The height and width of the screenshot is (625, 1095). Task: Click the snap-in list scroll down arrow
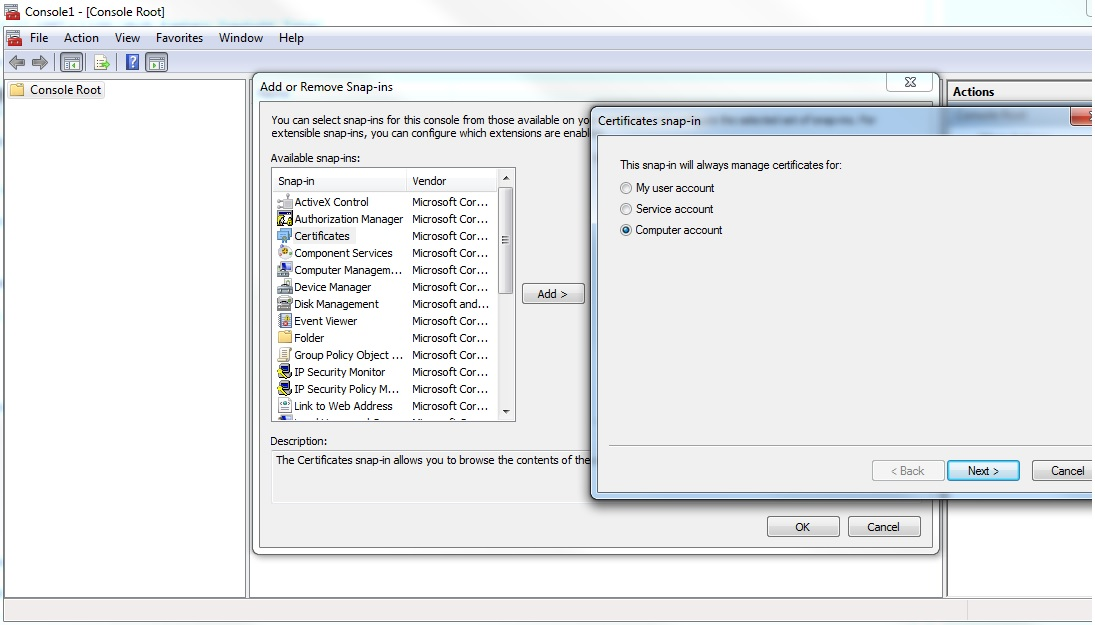click(506, 412)
